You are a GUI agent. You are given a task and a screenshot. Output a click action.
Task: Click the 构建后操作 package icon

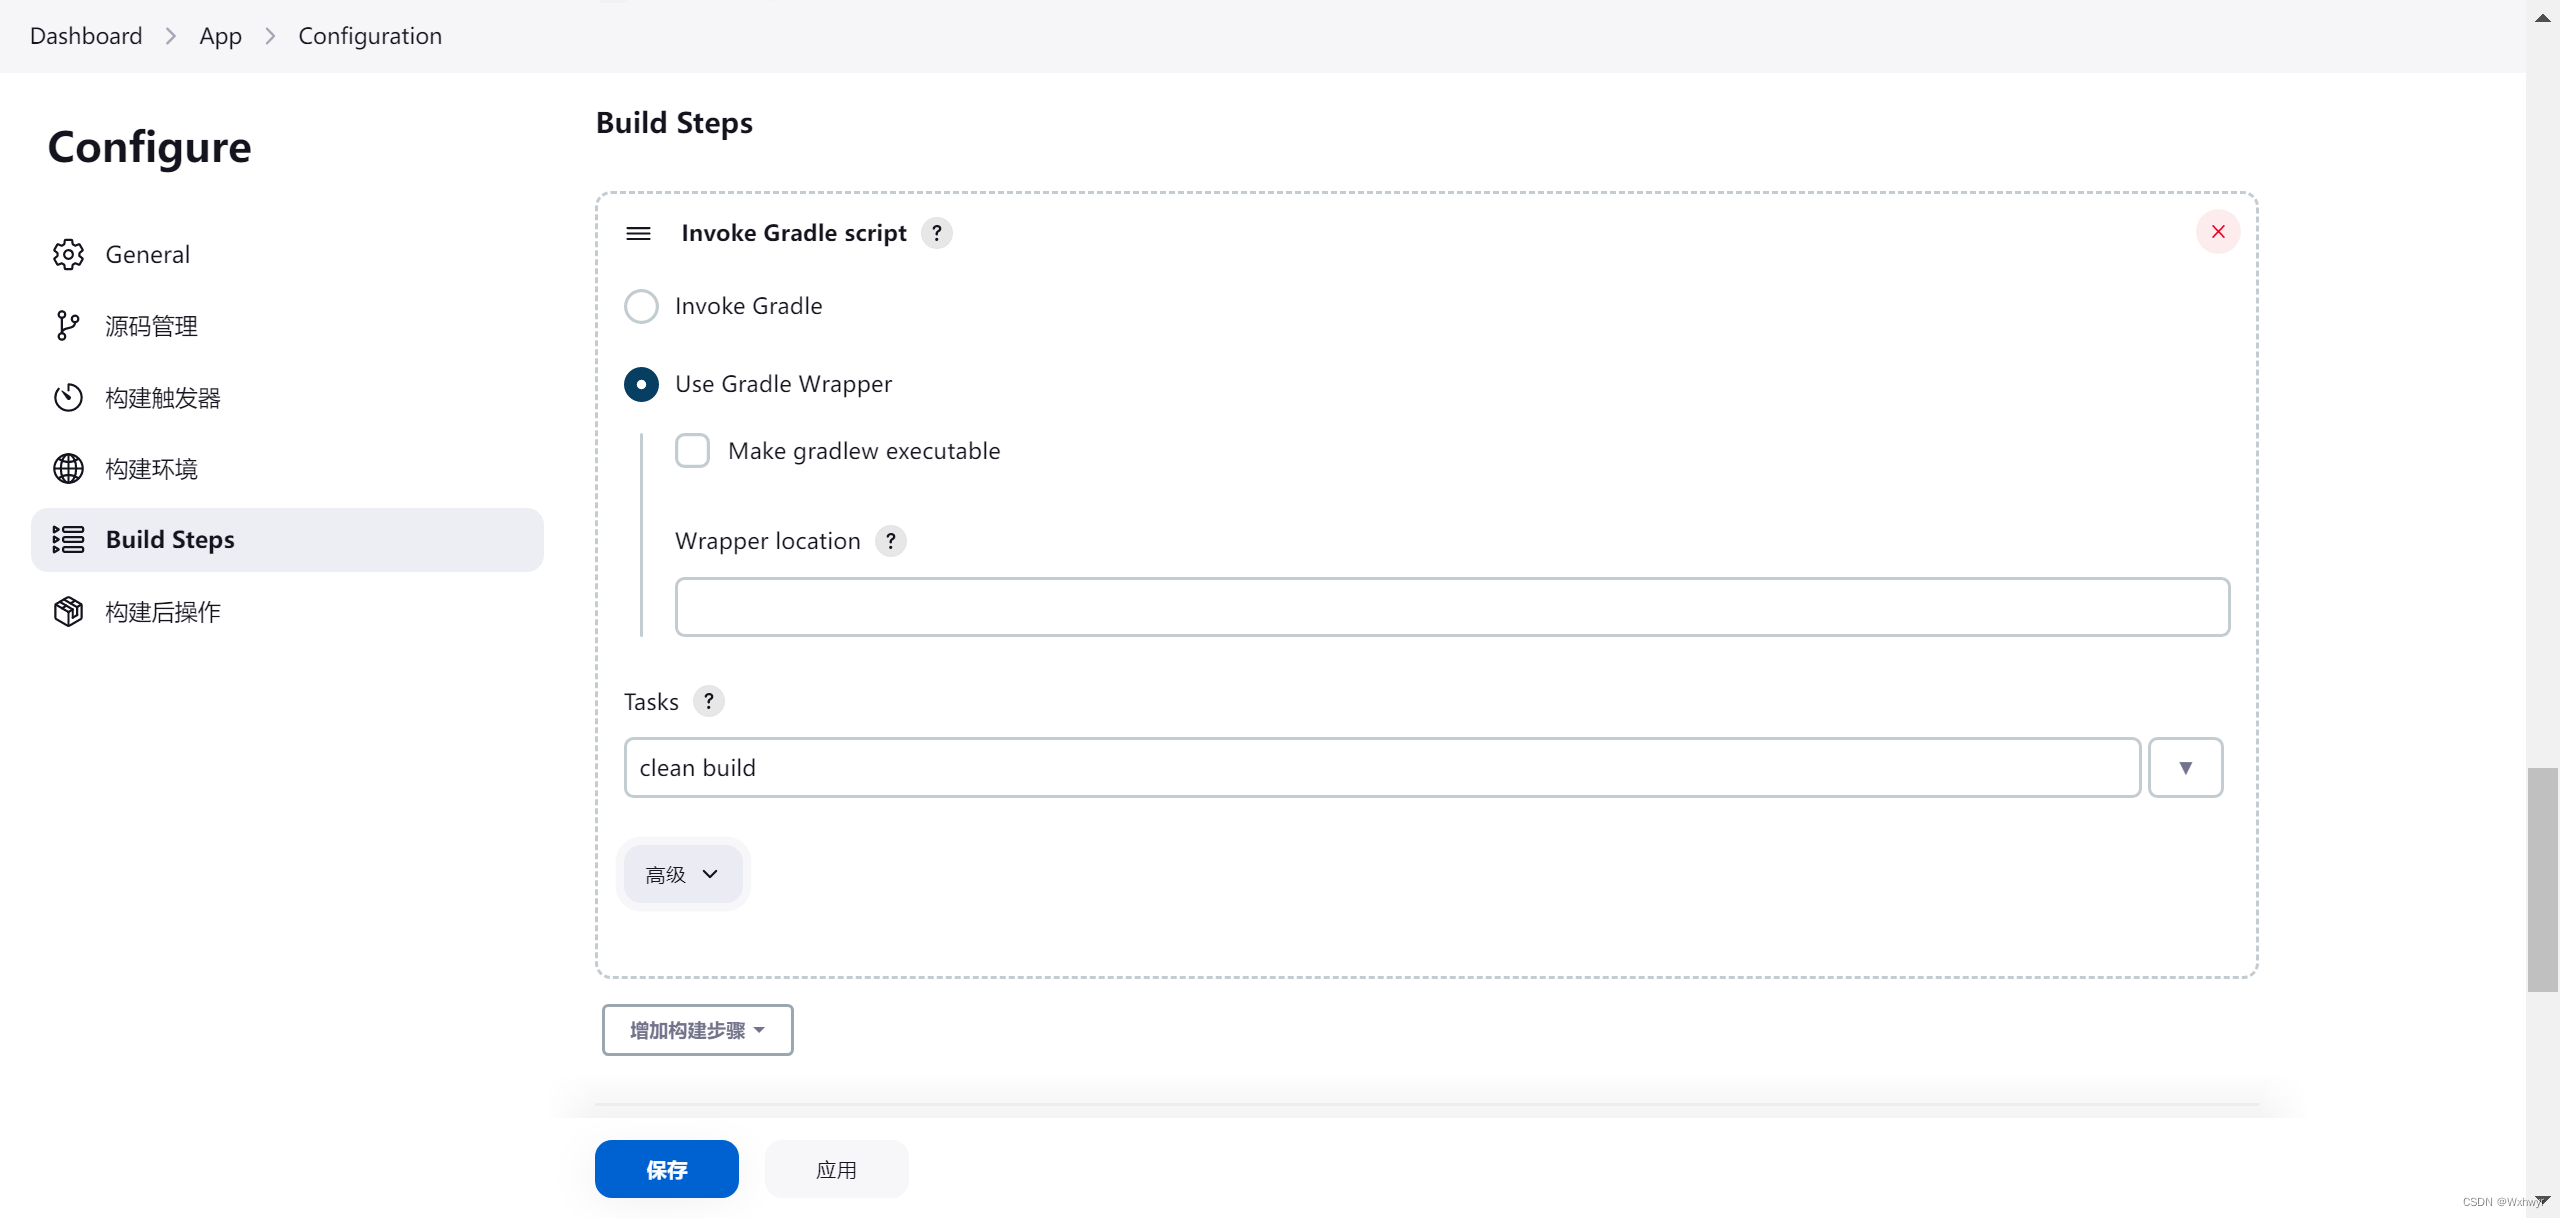point(68,611)
